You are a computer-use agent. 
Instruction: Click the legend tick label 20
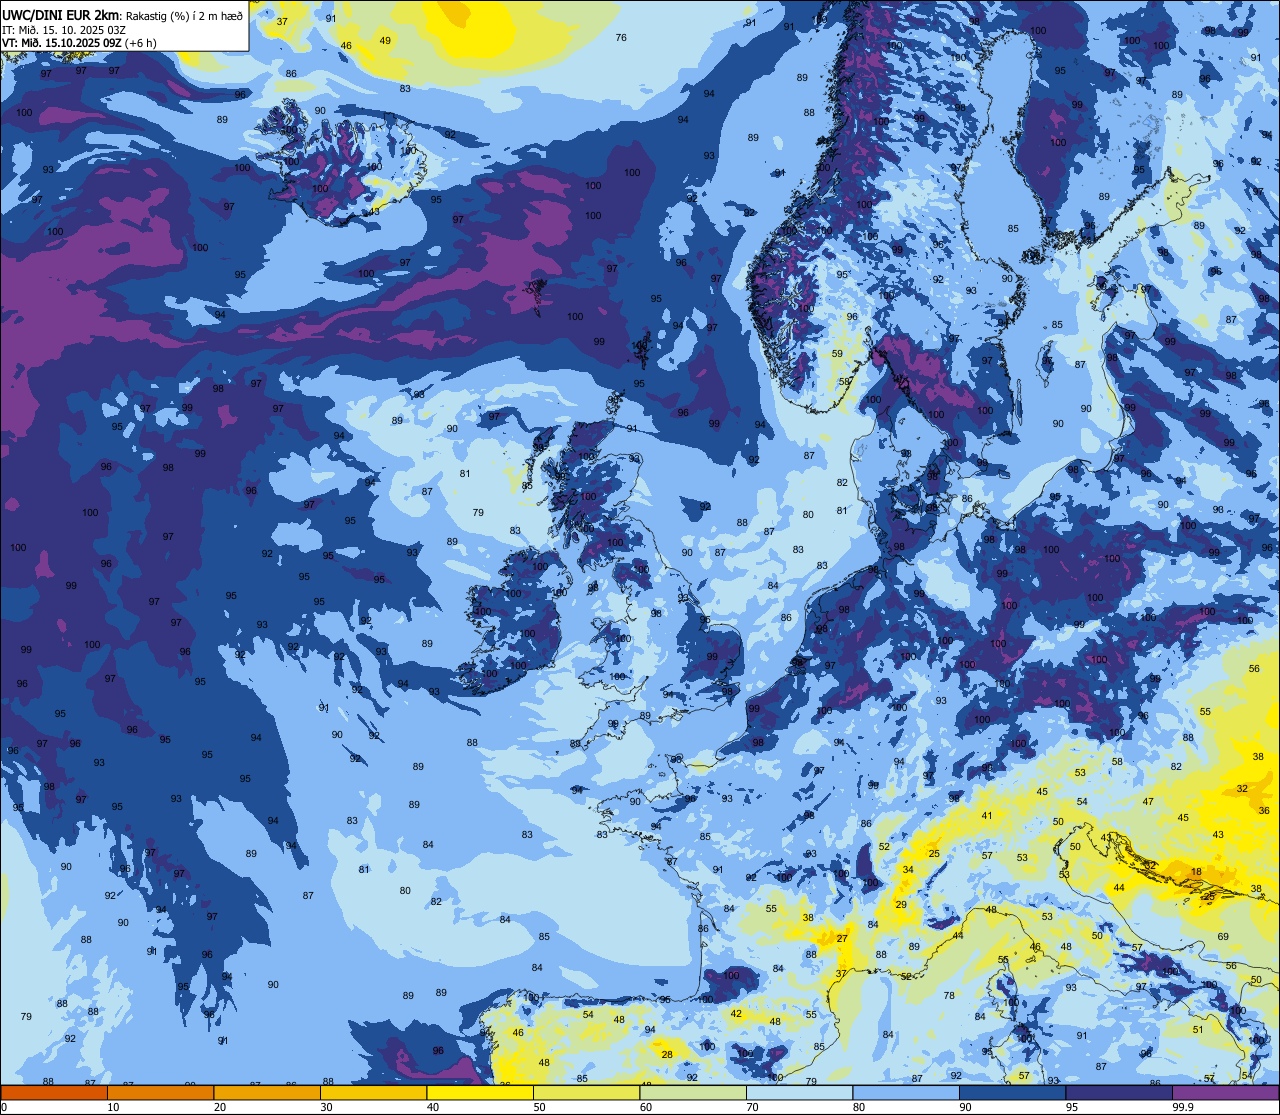(x=220, y=1107)
